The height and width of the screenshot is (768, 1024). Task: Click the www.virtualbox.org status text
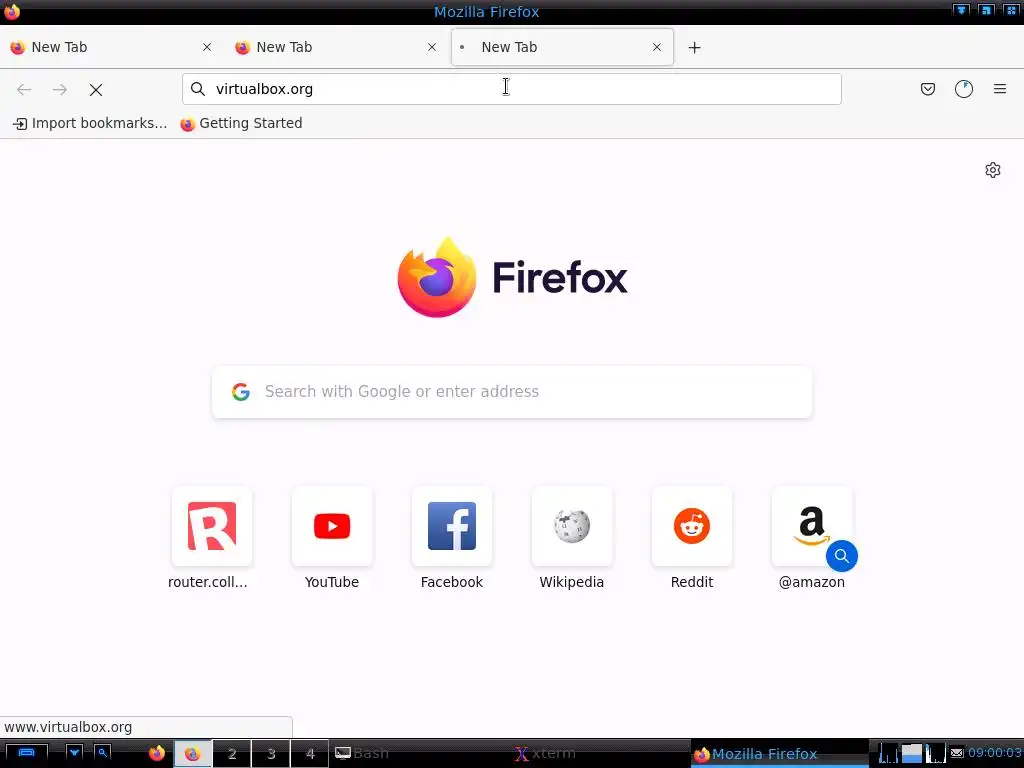coord(68,727)
